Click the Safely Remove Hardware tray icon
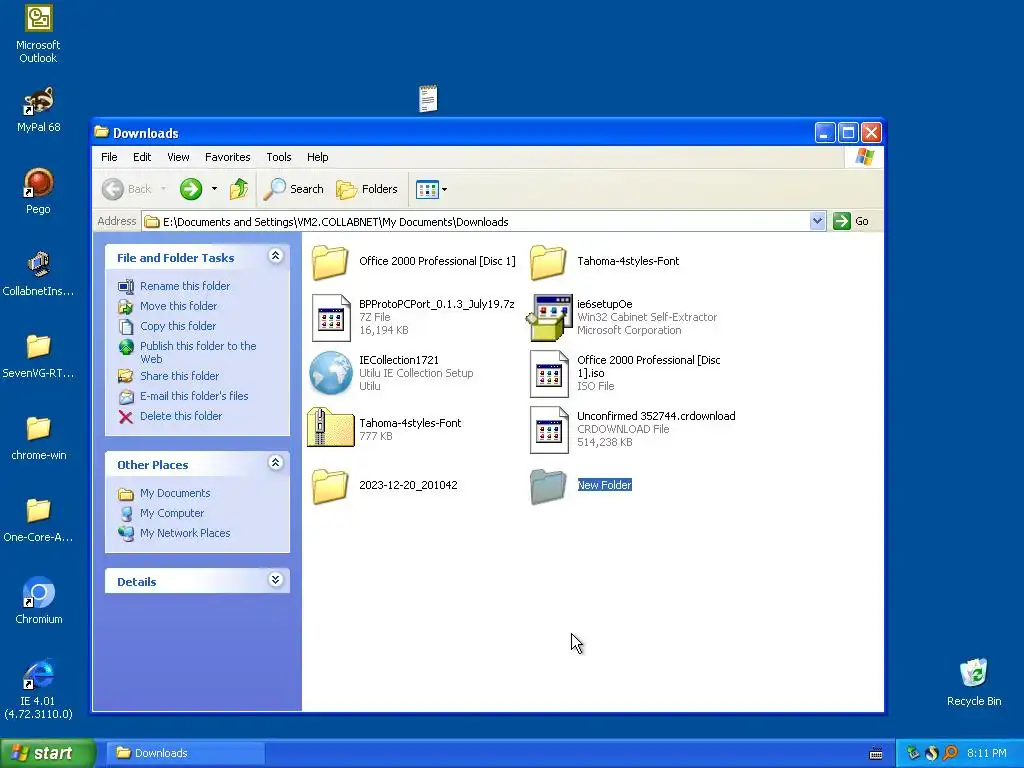 pos(913,753)
